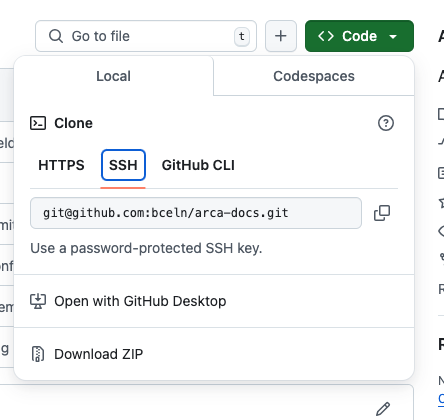
Task: Click the ZIP file icon
Action: [38, 354]
